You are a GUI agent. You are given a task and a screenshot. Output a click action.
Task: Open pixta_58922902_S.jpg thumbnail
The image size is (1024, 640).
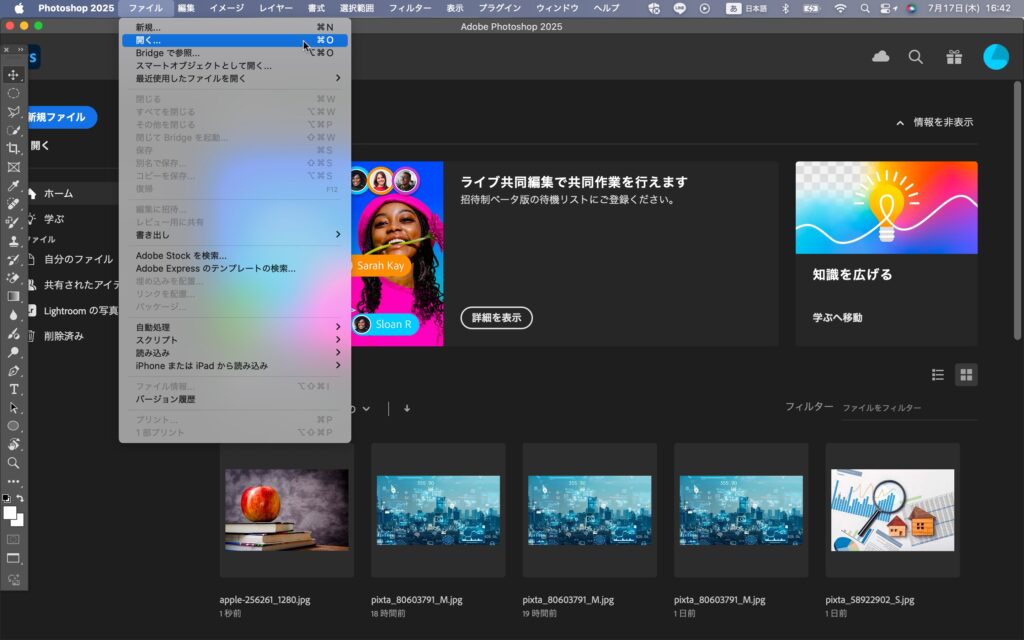[x=892, y=510]
